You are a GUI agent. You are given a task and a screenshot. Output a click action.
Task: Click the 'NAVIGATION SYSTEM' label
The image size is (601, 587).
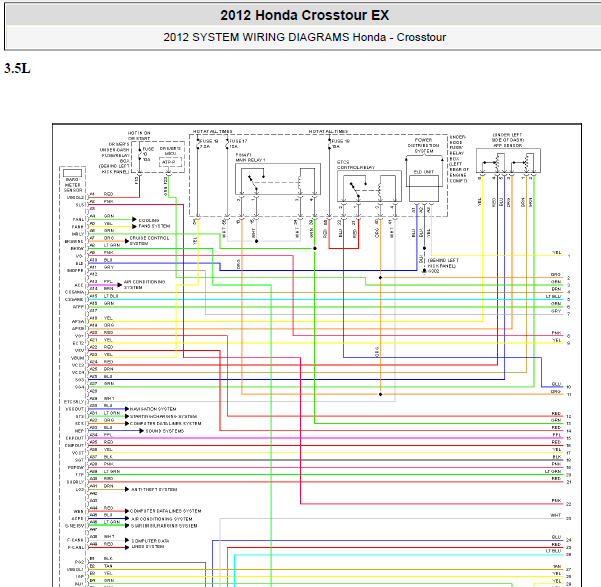point(153,409)
